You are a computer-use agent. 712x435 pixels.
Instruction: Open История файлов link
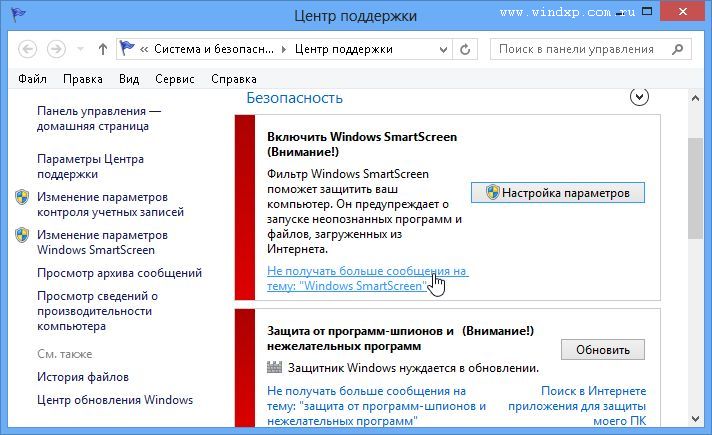coord(83,377)
